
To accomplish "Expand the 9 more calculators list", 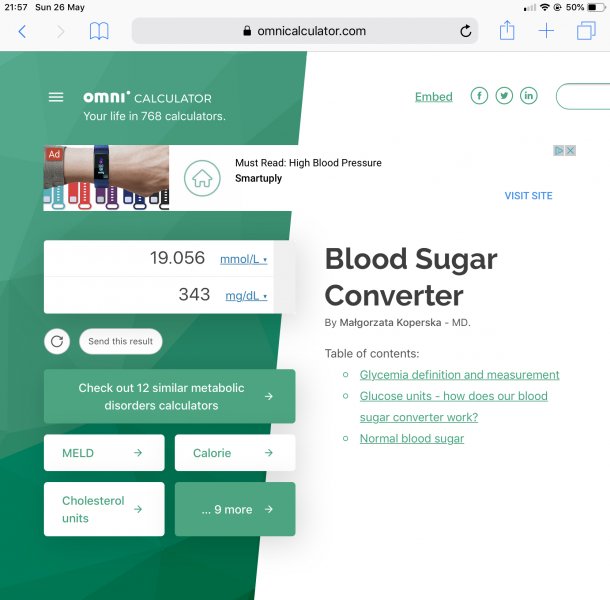I will (x=235, y=509).
